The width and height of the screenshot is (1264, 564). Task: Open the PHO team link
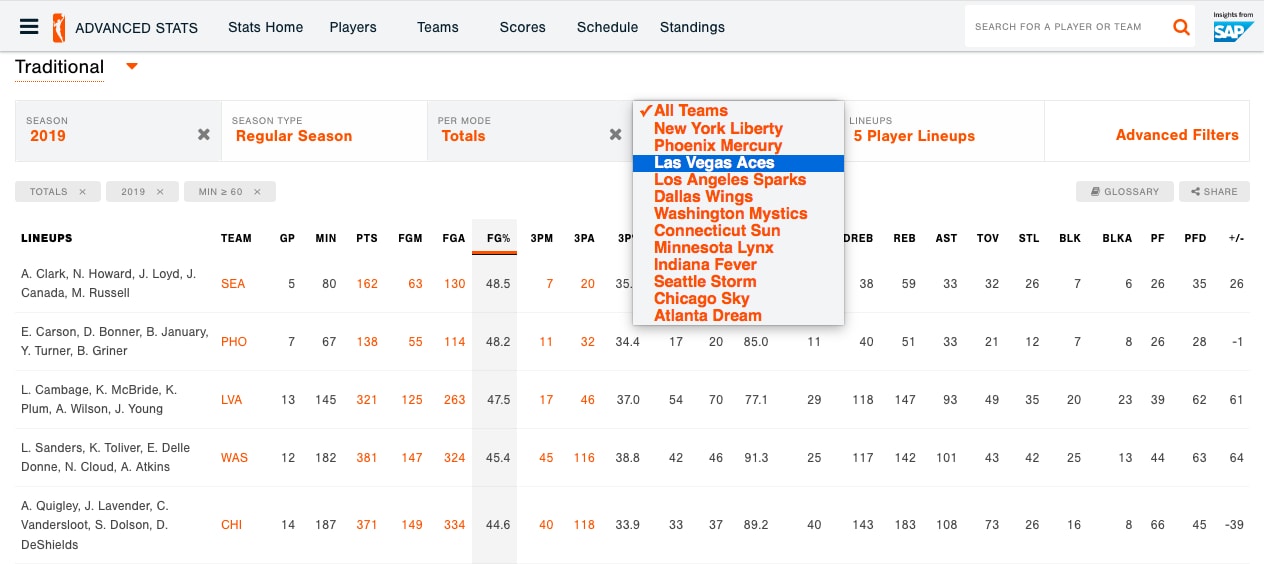pos(234,342)
